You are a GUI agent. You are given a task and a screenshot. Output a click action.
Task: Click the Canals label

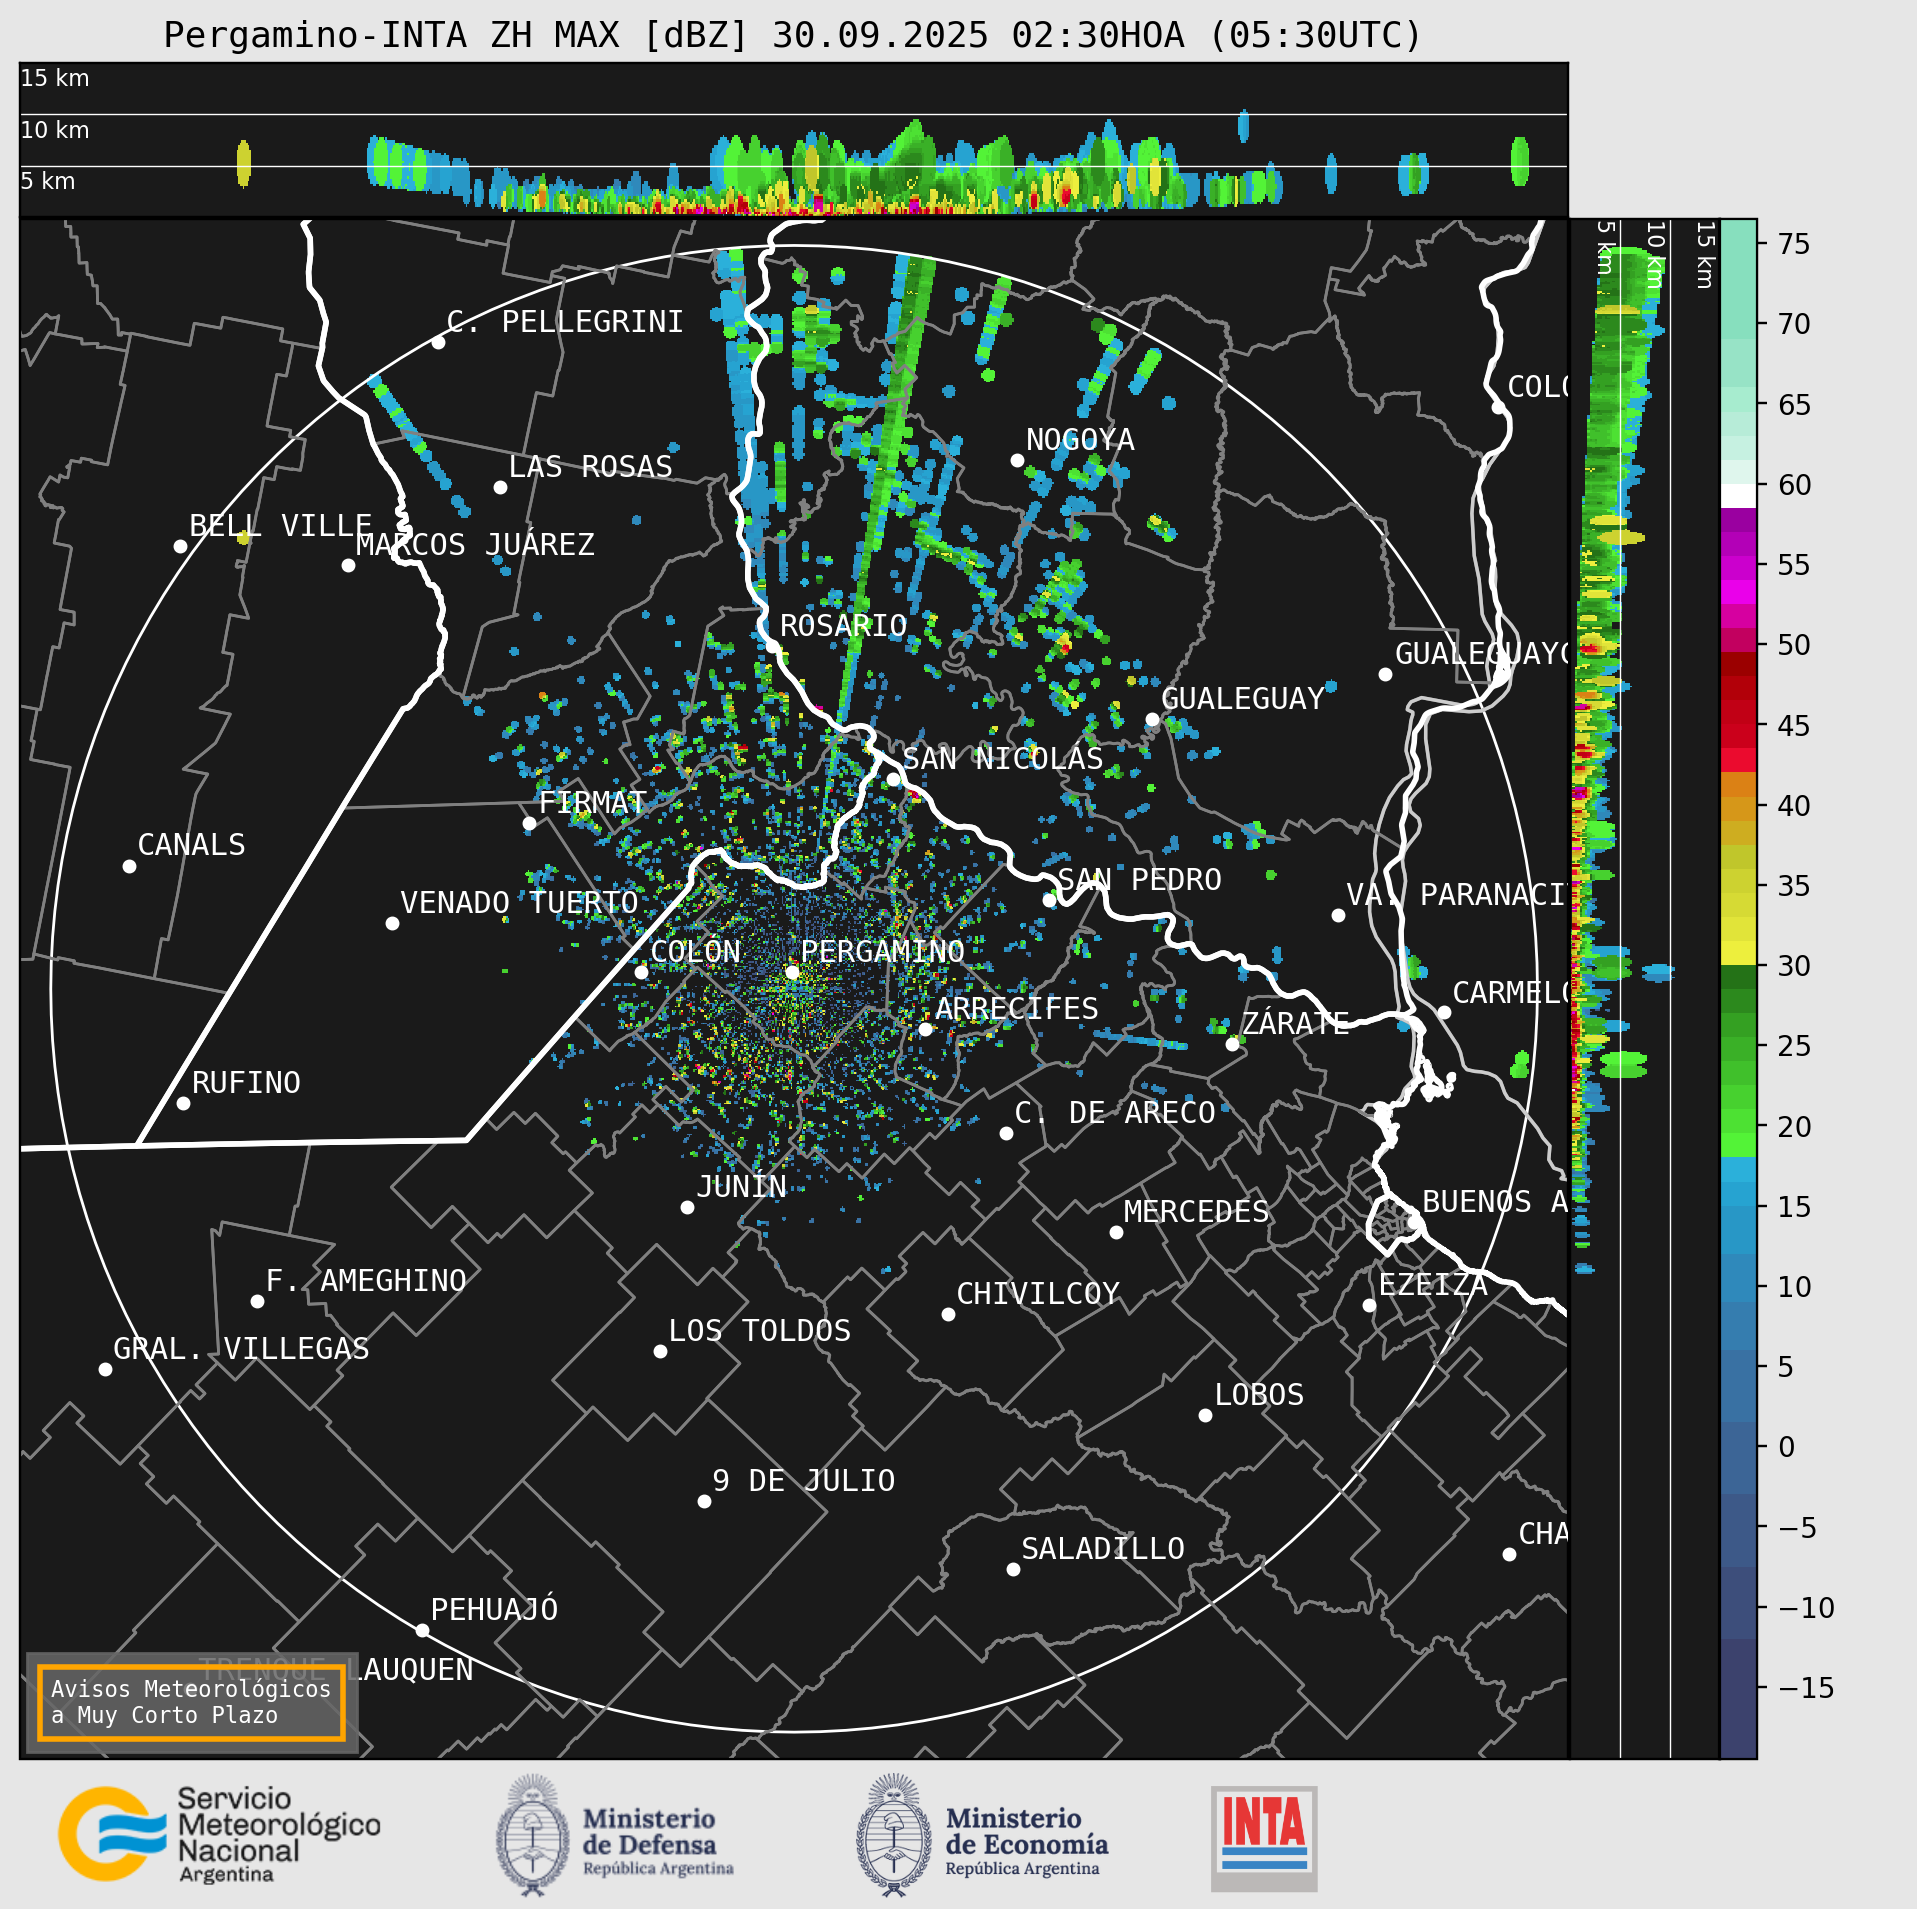click(191, 845)
